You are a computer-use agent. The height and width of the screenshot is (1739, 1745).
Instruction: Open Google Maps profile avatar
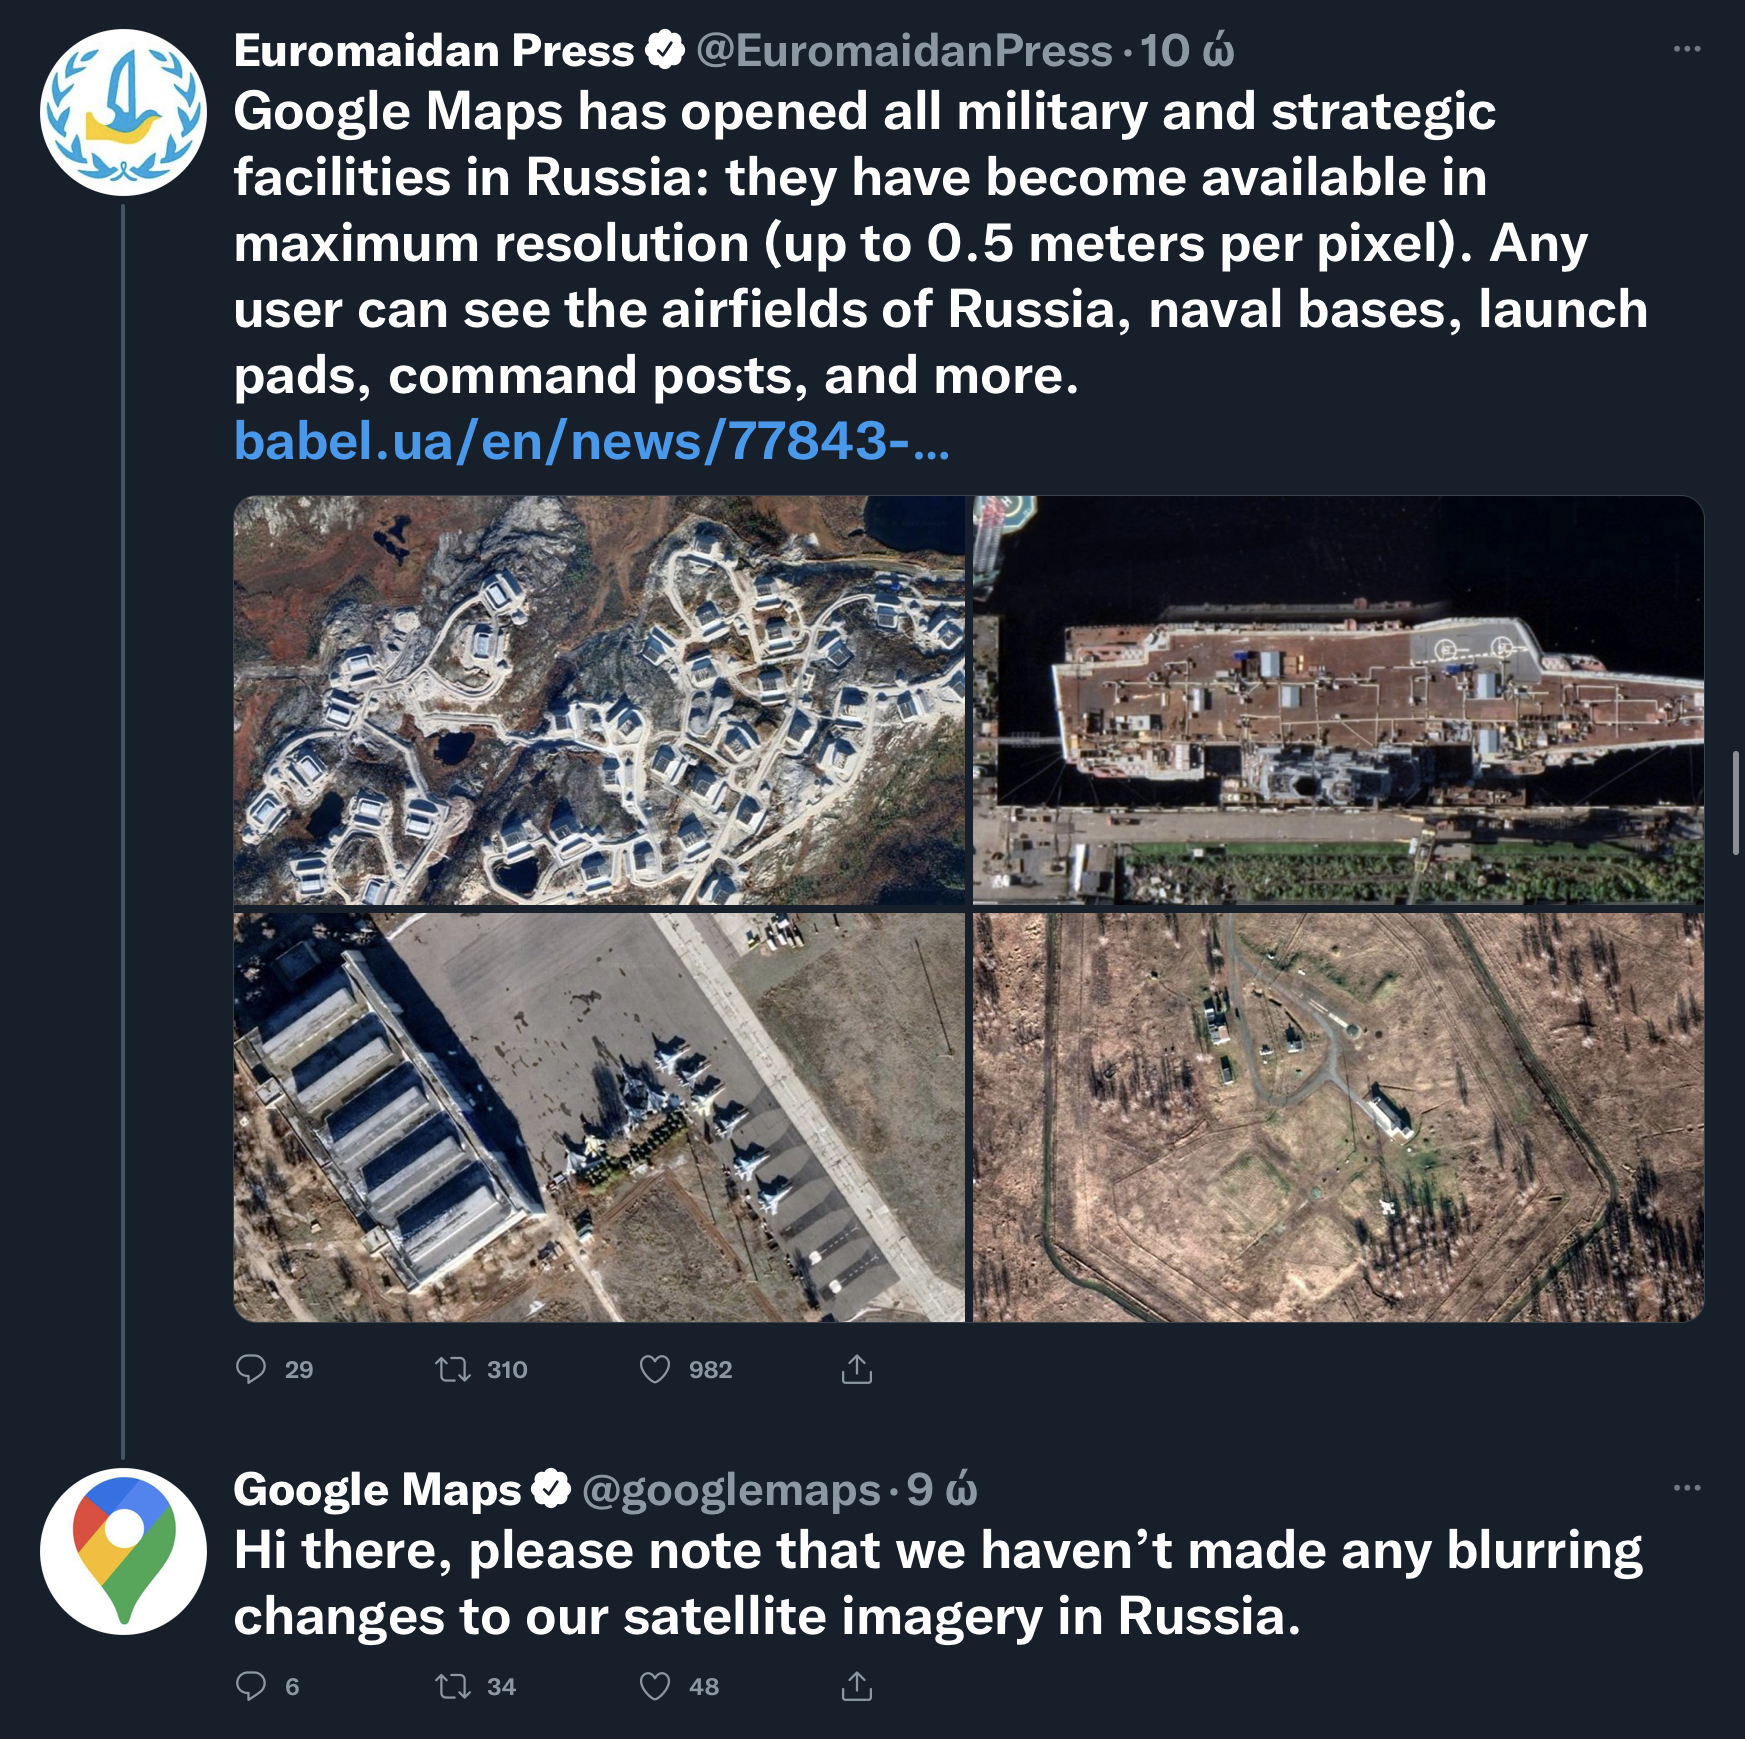(x=123, y=1551)
